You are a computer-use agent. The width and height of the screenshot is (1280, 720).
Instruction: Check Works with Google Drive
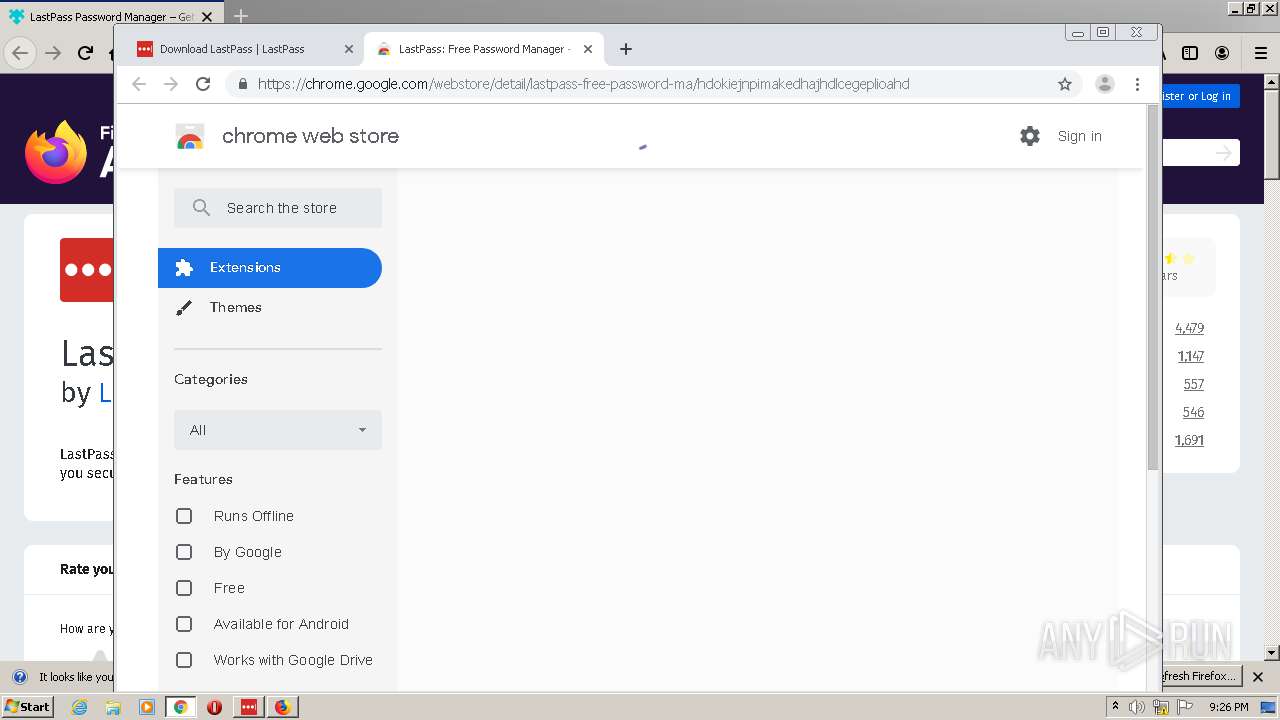point(184,660)
